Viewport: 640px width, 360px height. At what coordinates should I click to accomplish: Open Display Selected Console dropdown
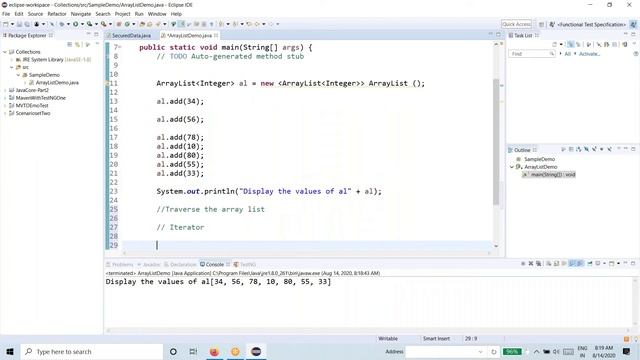(x=604, y=264)
